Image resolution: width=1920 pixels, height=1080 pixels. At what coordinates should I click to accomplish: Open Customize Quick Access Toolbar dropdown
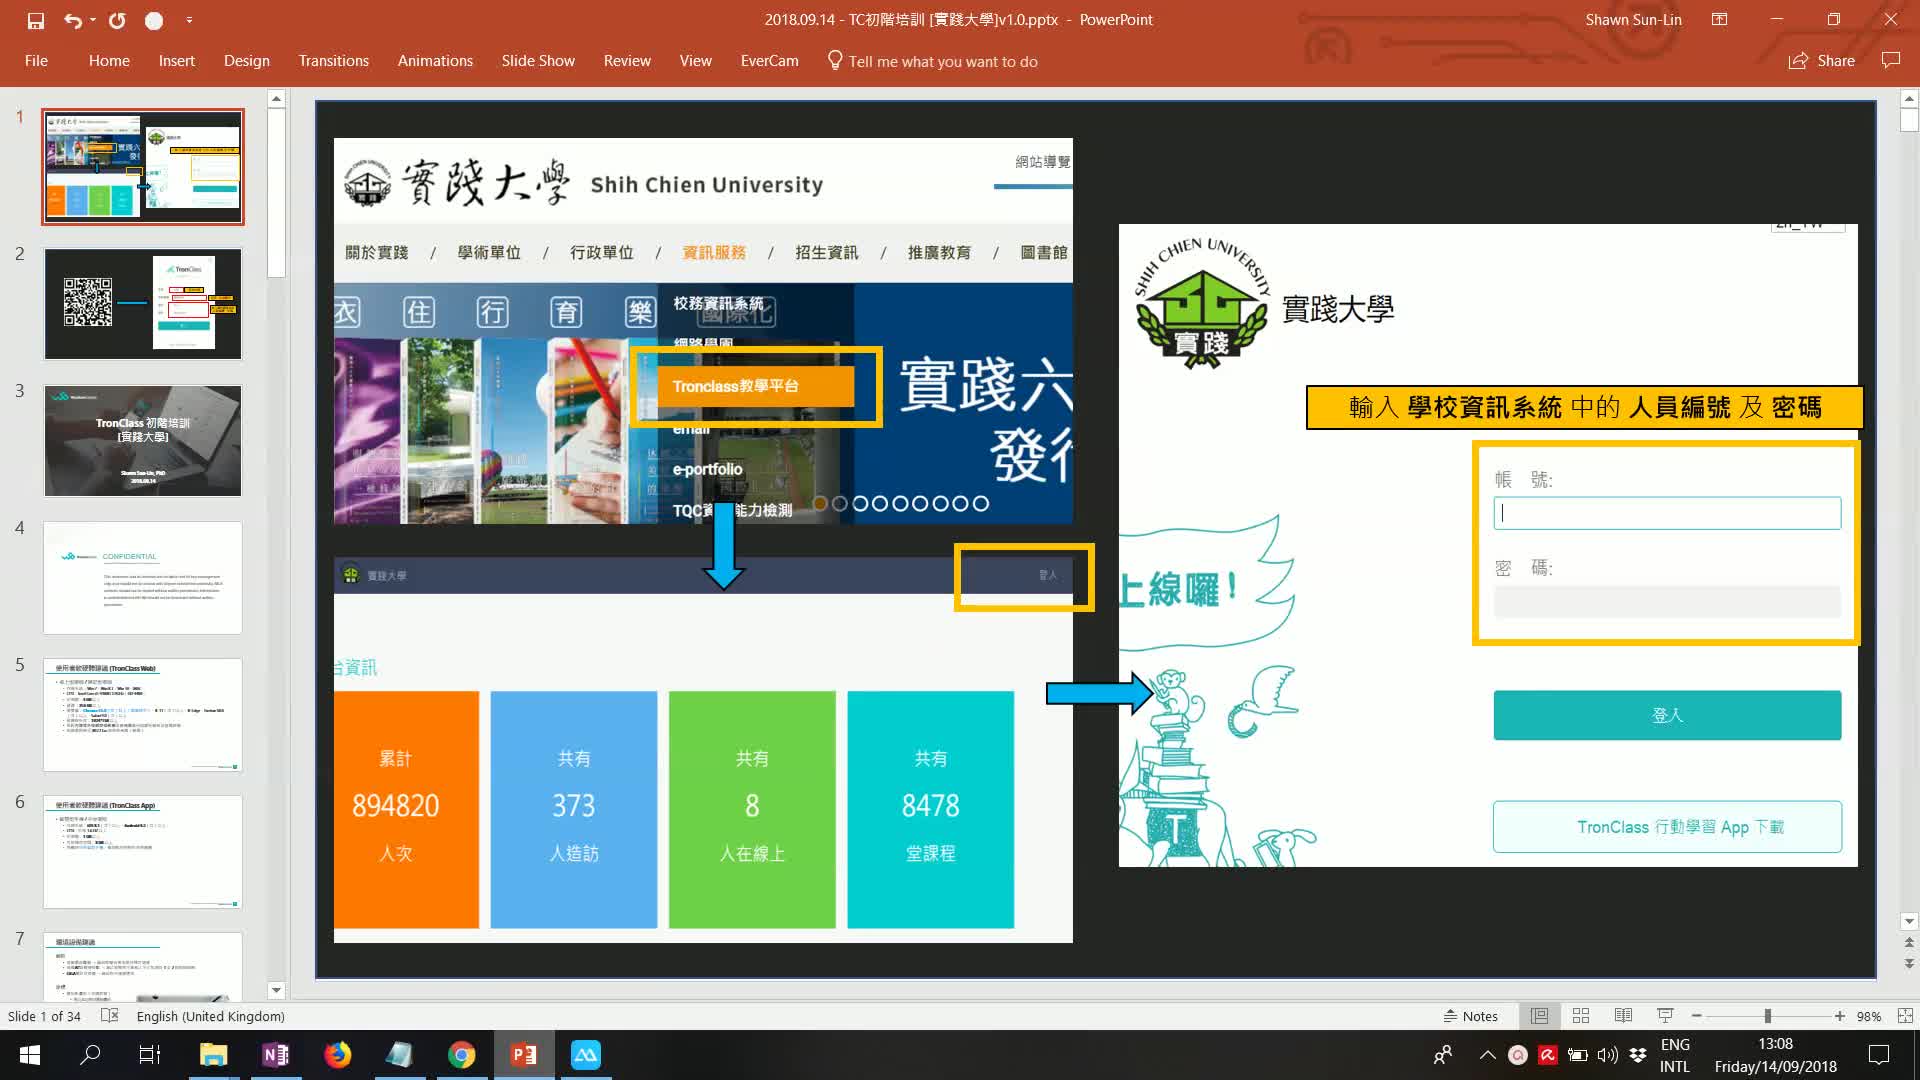click(189, 20)
